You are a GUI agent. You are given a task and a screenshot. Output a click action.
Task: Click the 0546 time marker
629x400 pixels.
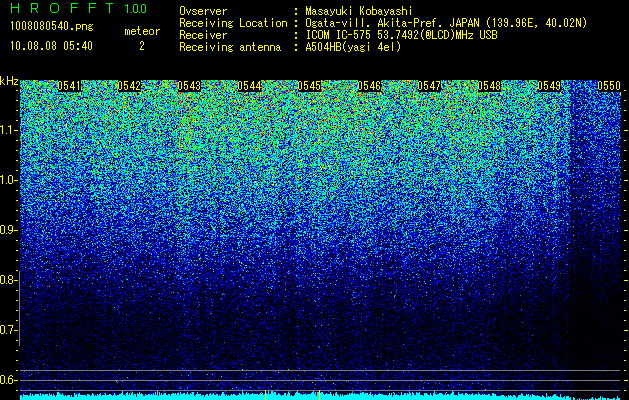click(369, 86)
